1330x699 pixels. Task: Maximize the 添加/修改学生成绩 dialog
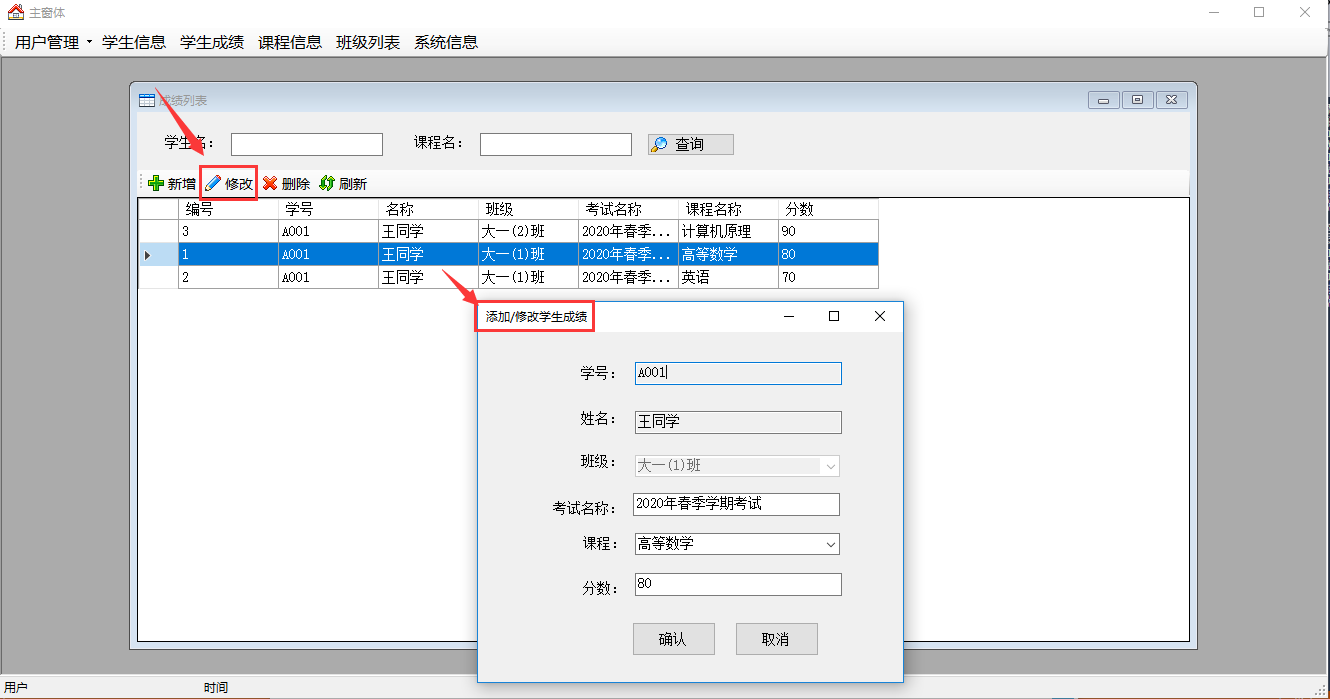(x=834, y=316)
